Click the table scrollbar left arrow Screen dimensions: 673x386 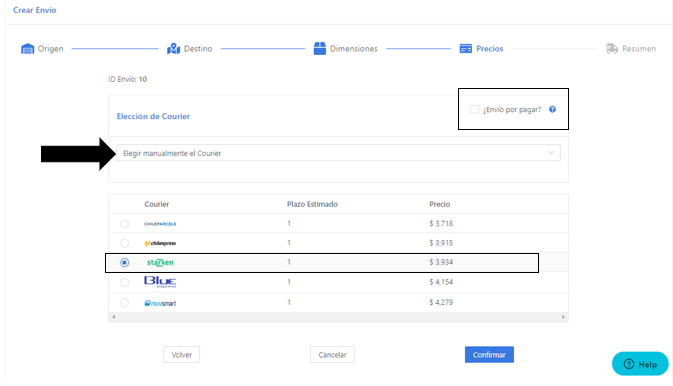[x=114, y=317]
